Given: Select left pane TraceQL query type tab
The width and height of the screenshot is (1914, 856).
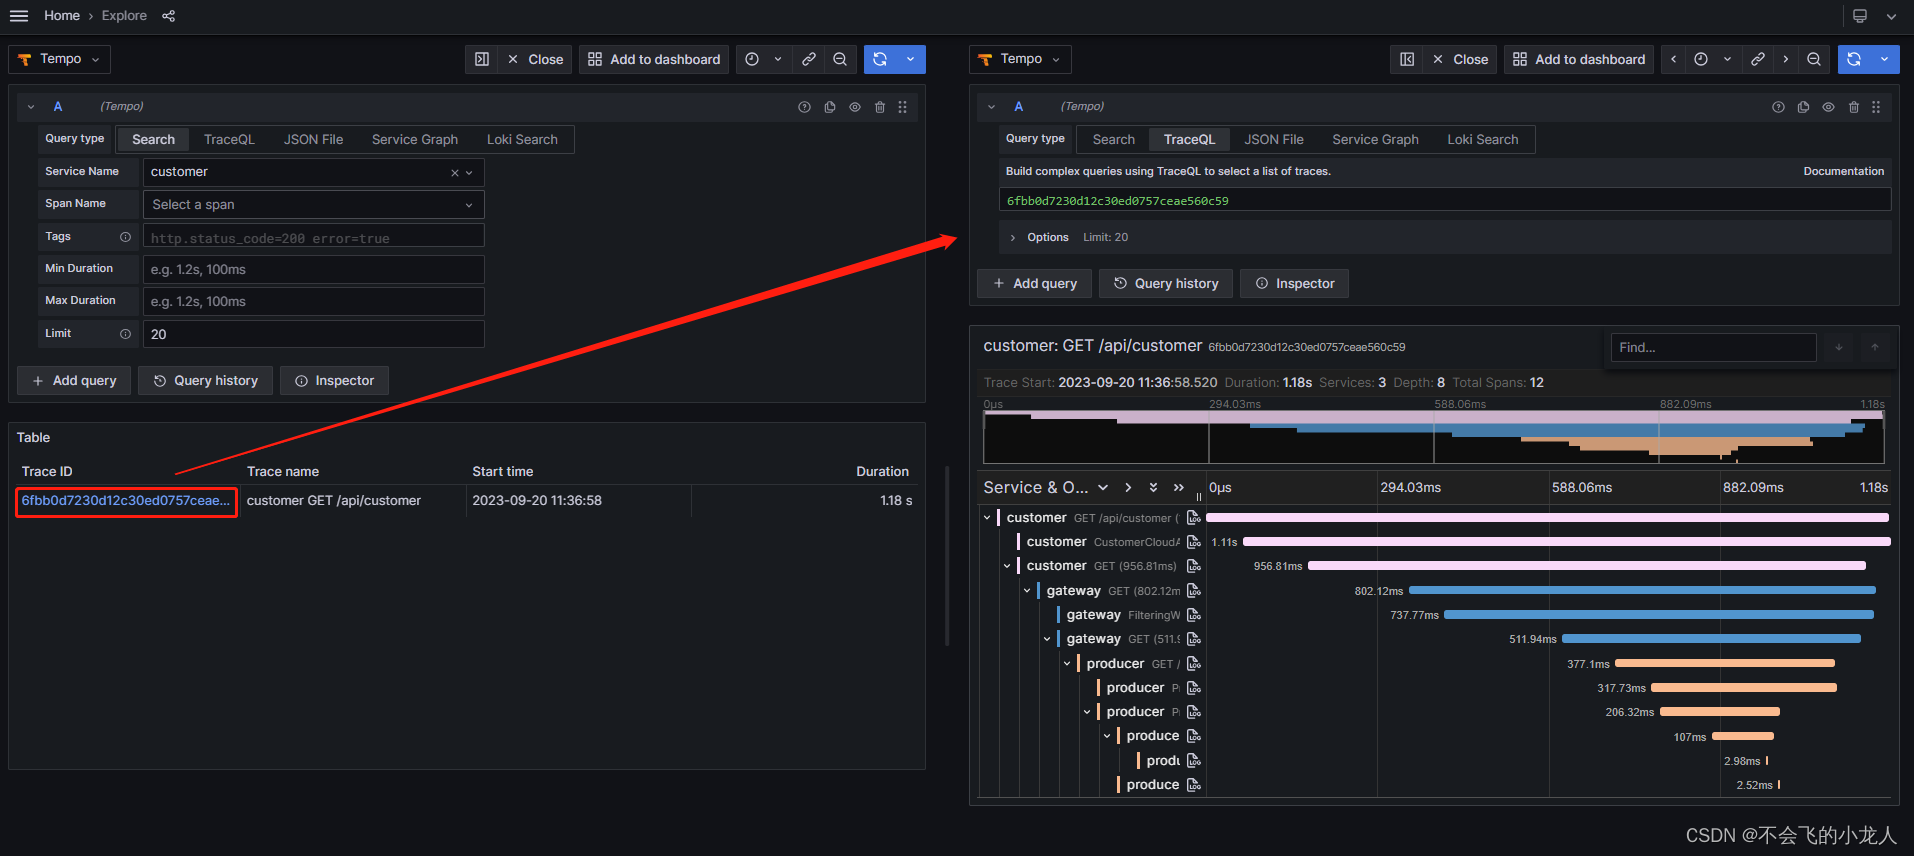Looking at the screenshot, I should [229, 140].
